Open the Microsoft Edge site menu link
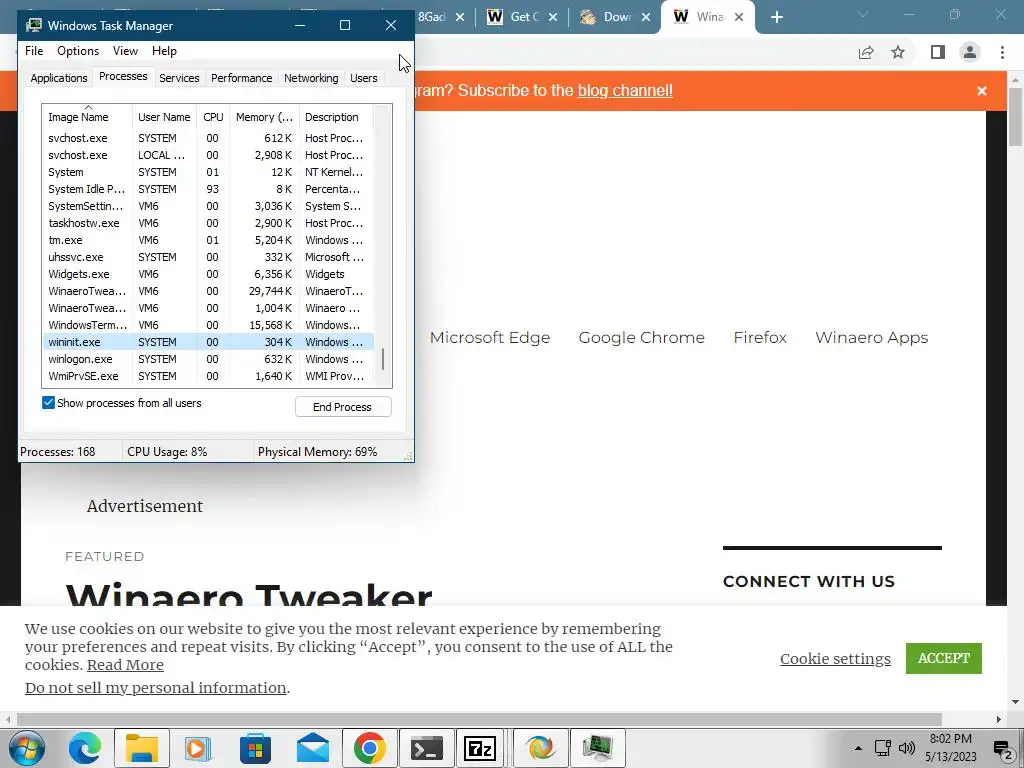This screenshot has width=1024, height=768. pyautogui.click(x=490, y=338)
